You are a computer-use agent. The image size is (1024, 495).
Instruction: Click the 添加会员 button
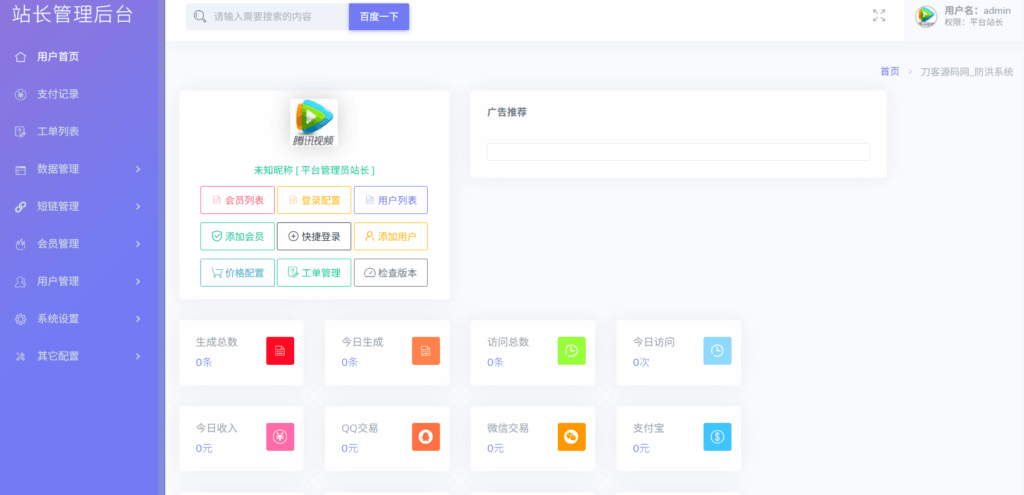pos(238,236)
